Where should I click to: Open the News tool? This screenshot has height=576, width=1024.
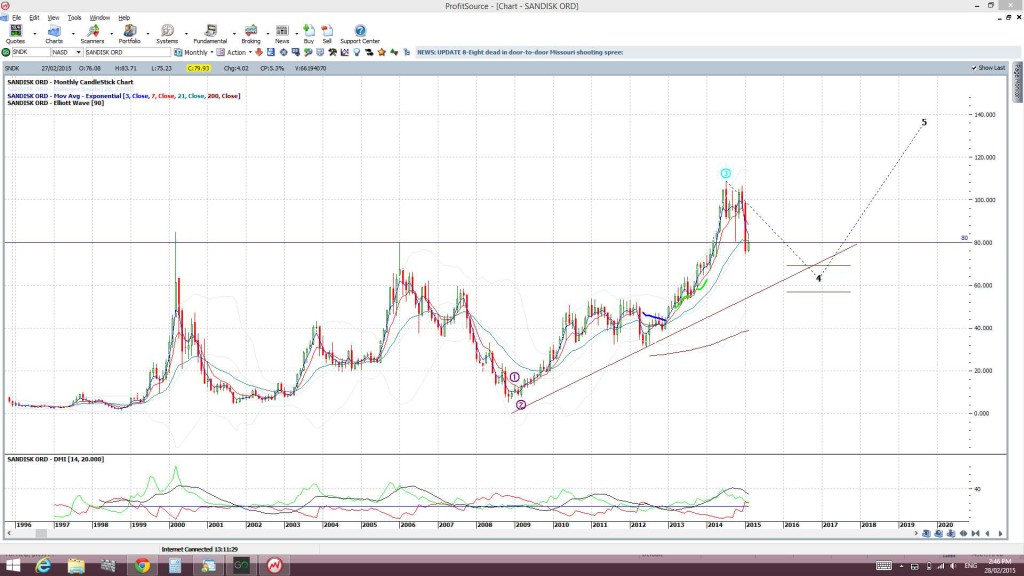pos(282,34)
